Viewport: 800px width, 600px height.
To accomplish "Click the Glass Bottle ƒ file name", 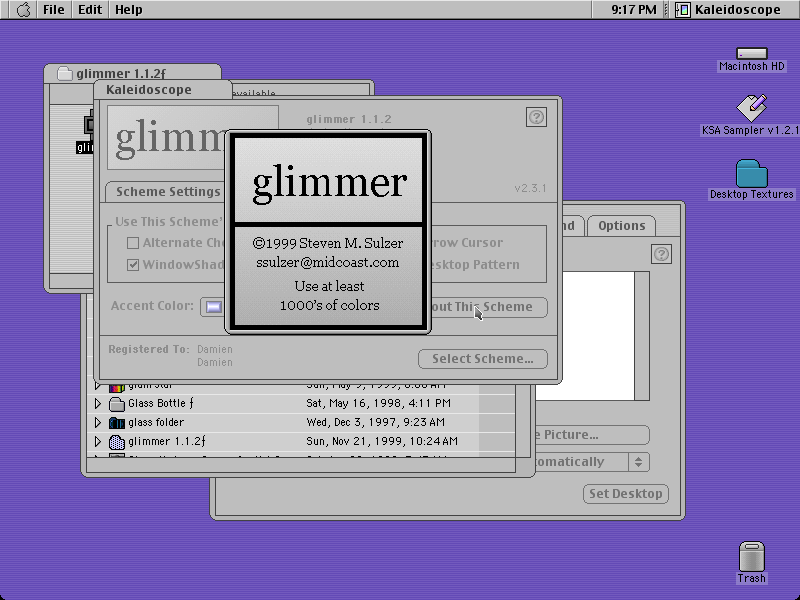I will pos(161,403).
